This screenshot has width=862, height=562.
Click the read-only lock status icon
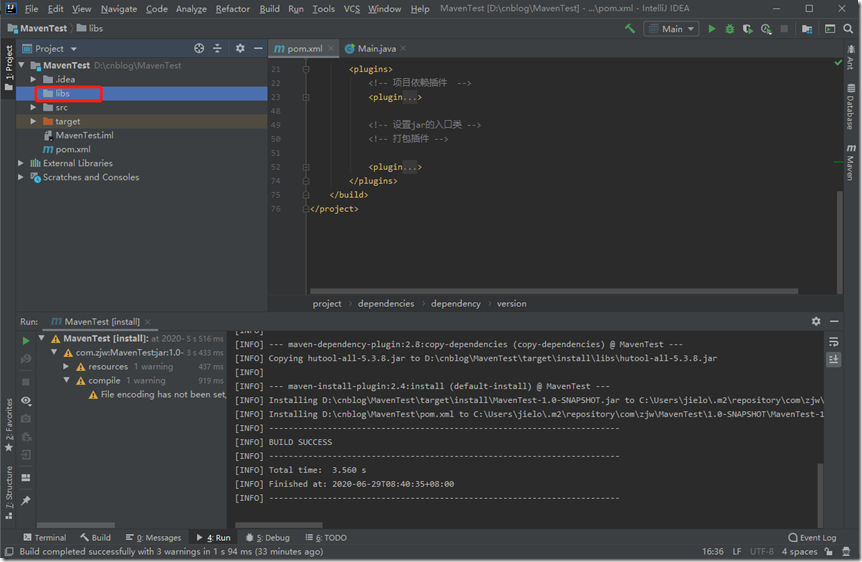pyautogui.click(x=828, y=552)
